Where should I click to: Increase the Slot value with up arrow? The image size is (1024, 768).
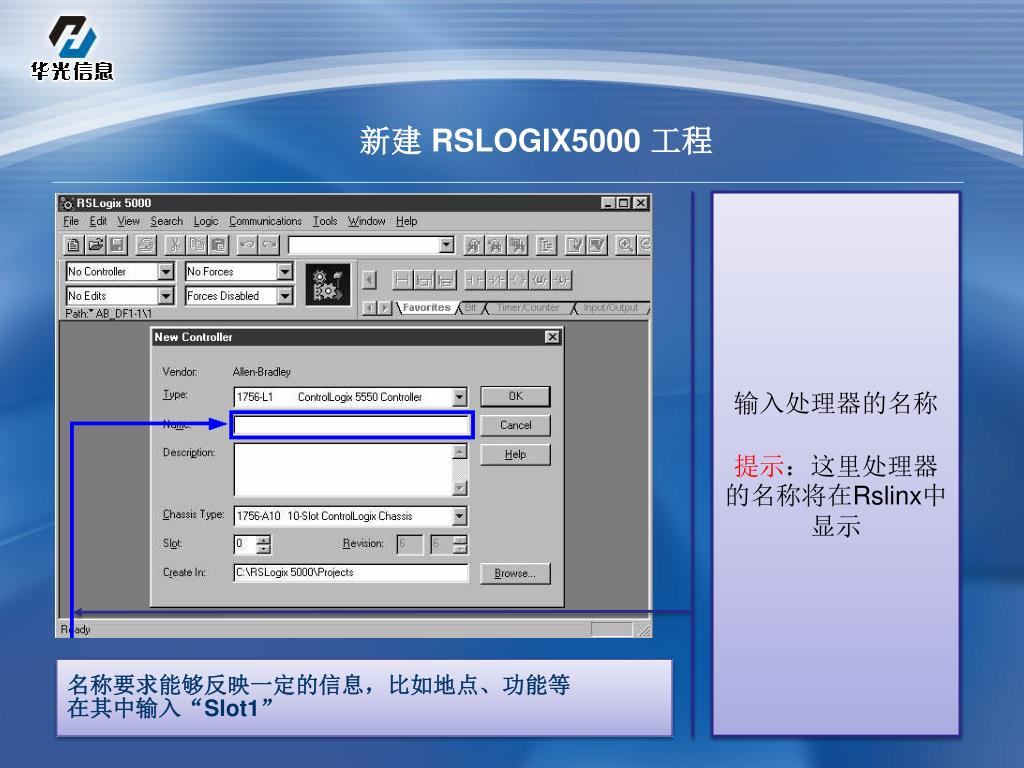(263, 539)
